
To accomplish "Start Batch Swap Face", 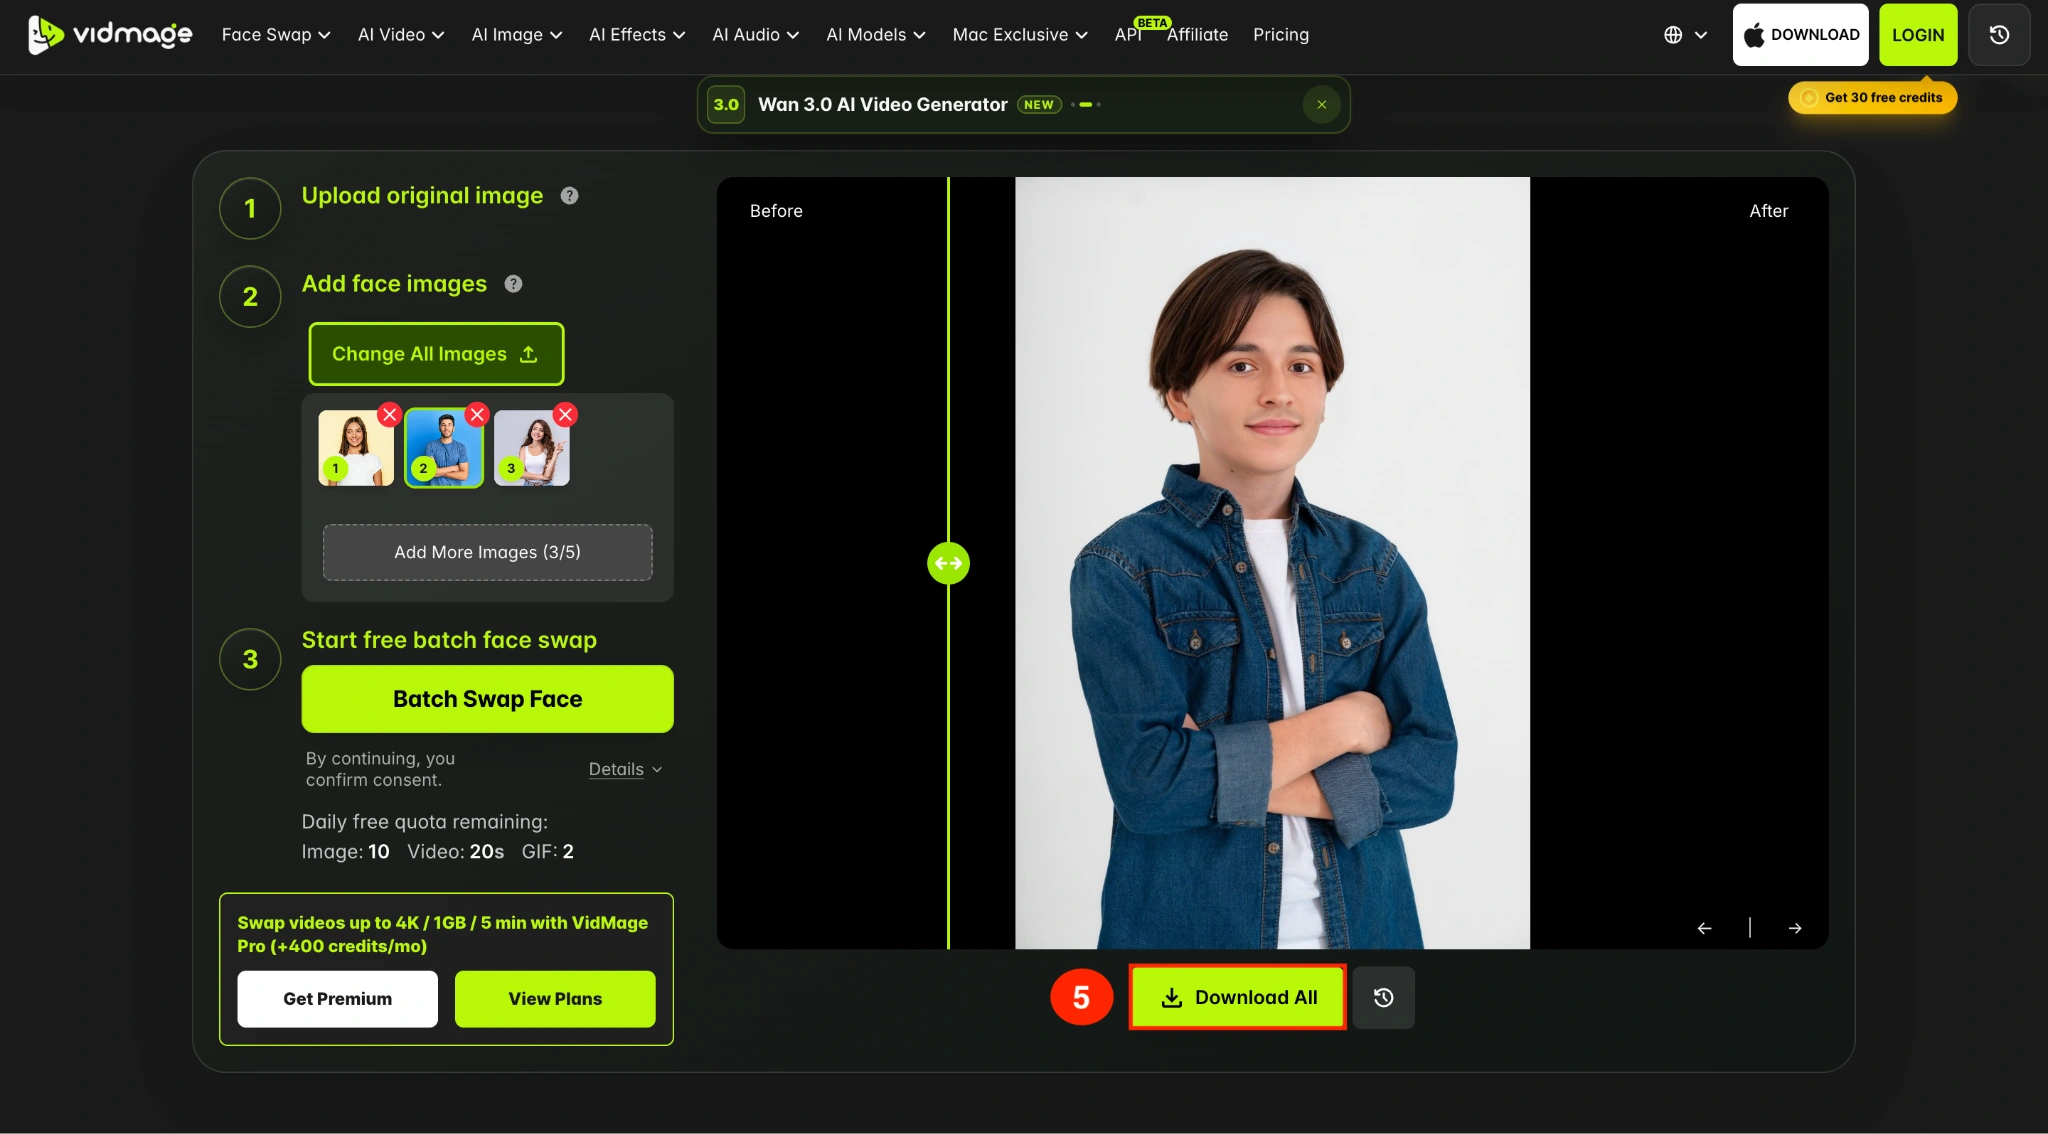I will tap(487, 699).
